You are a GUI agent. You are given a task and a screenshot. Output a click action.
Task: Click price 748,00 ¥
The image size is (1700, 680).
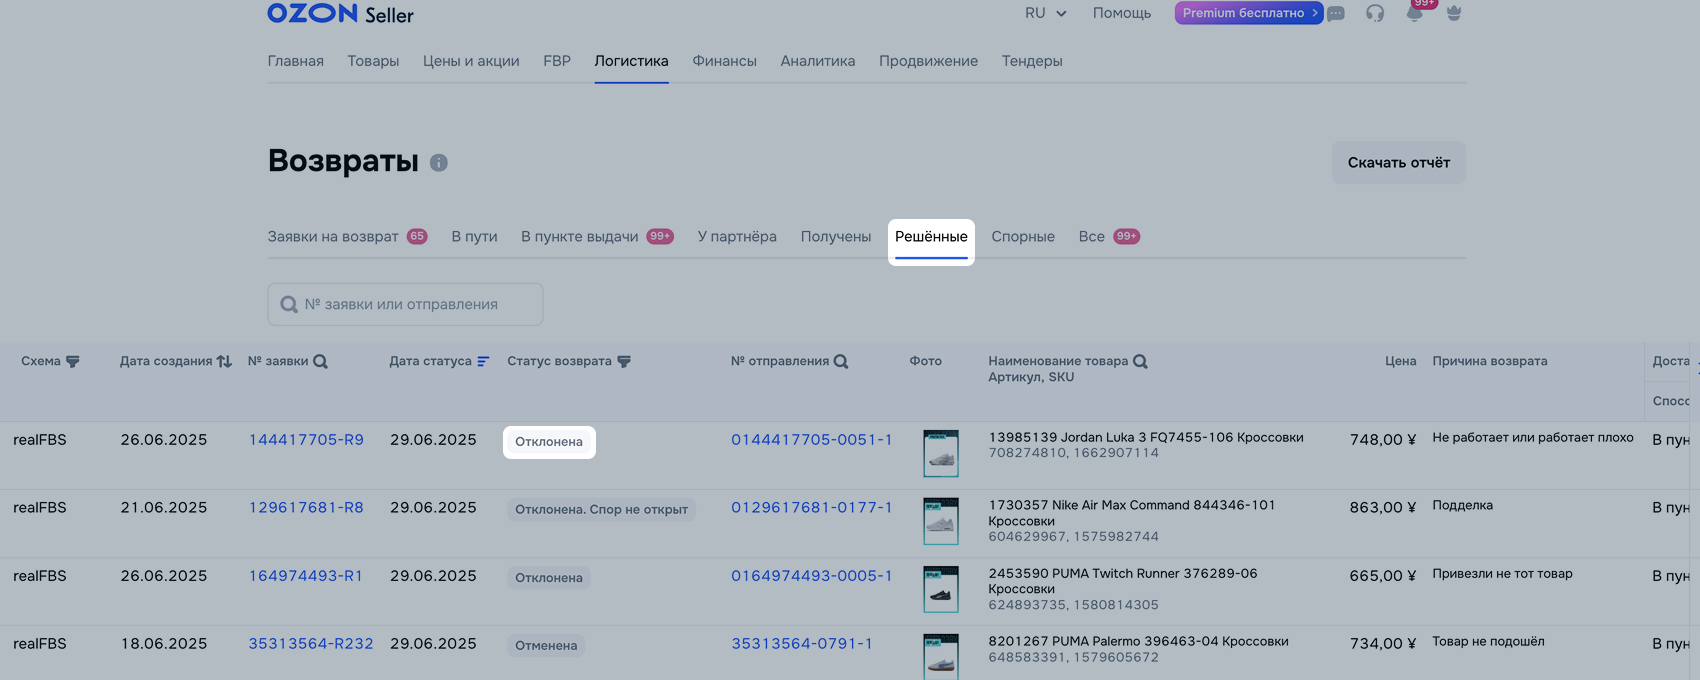pyautogui.click(x=1383, y=440)
